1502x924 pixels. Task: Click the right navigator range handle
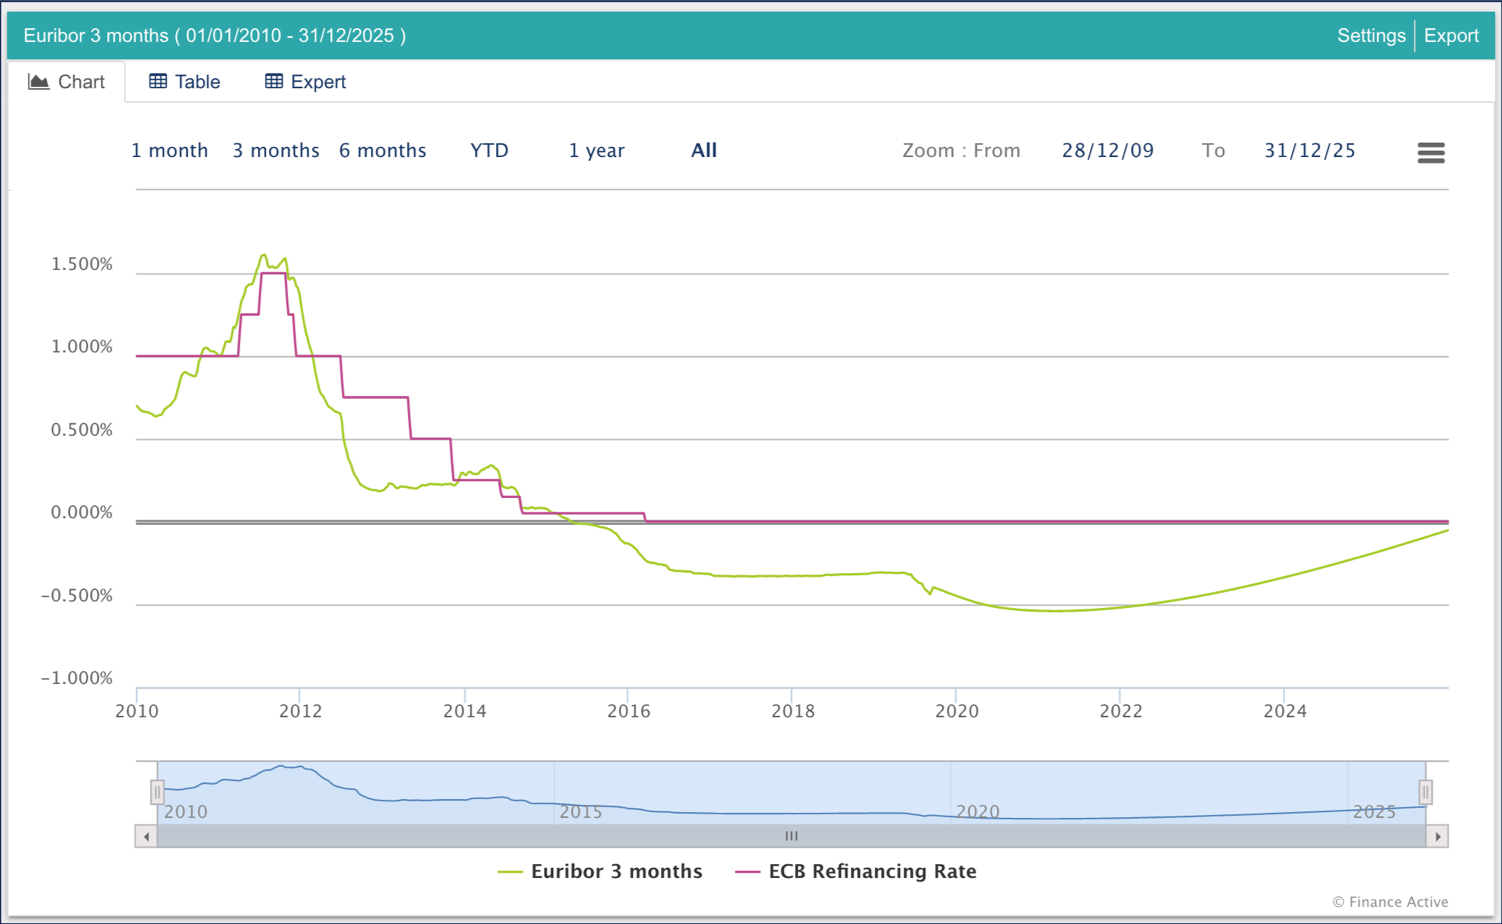coord(1425,792)
